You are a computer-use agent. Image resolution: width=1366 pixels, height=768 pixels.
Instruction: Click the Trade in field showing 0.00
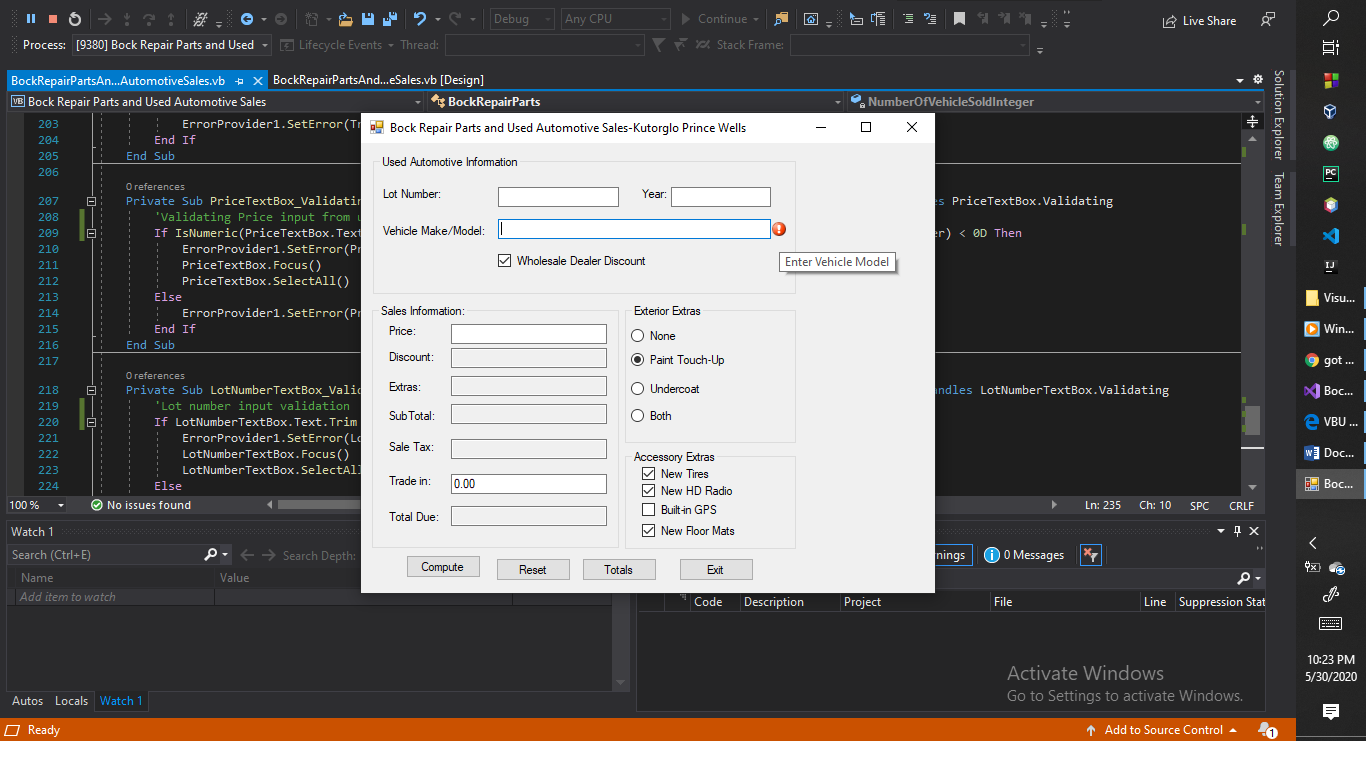[x=529, y=484]
